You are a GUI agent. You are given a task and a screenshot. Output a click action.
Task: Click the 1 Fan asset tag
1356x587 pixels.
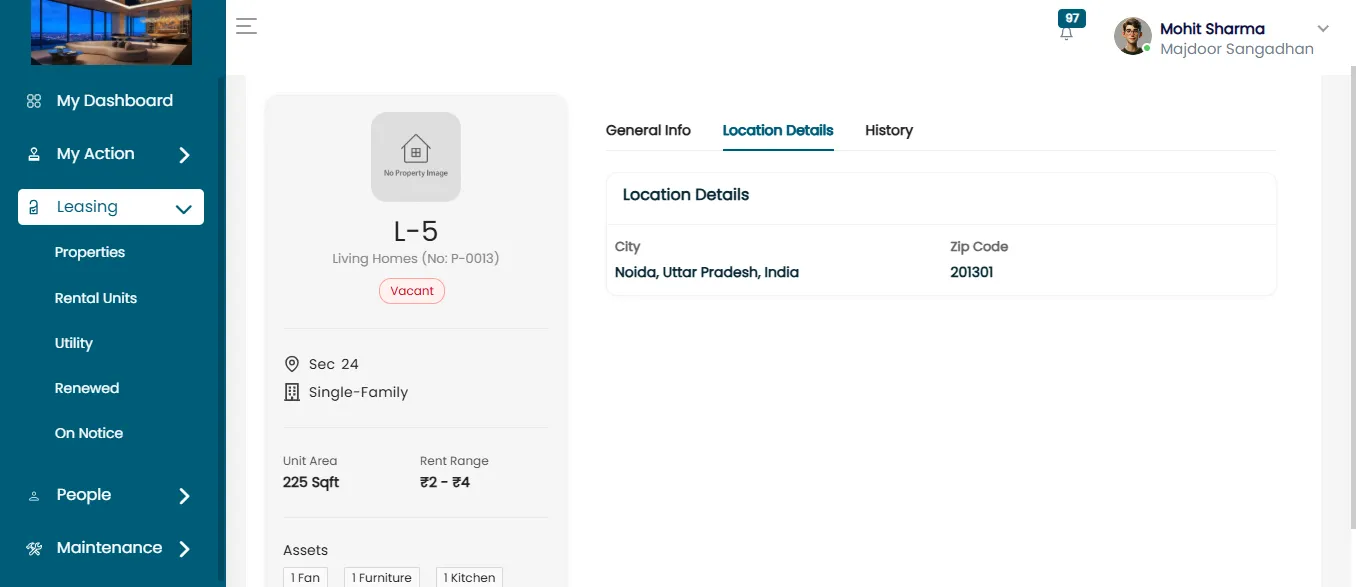305,577
